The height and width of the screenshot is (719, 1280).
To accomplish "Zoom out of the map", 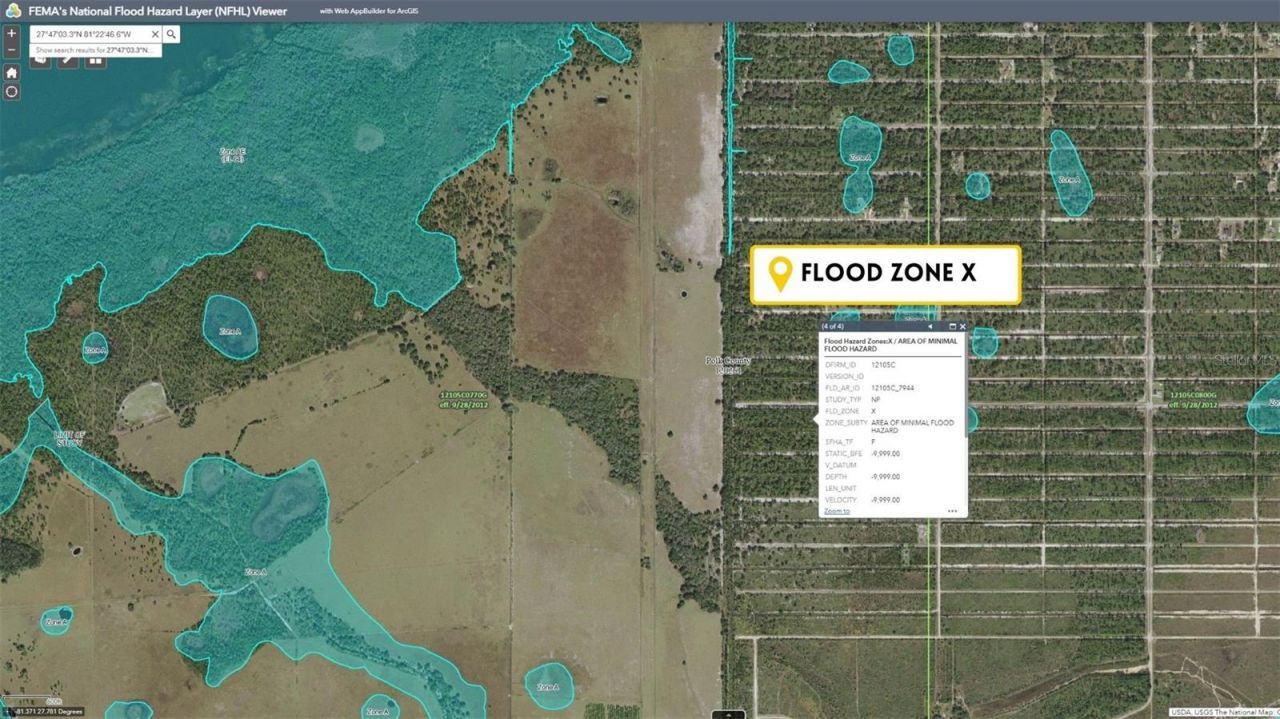I will (x=11, y=49).
